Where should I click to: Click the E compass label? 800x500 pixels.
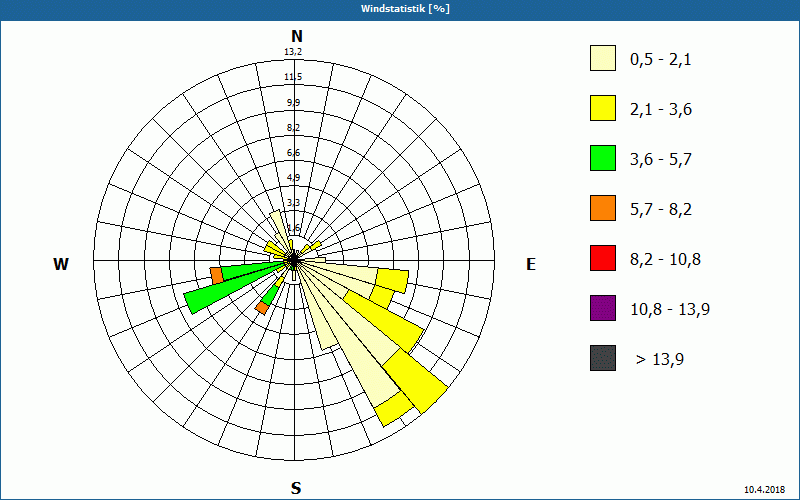click(531, 264)
